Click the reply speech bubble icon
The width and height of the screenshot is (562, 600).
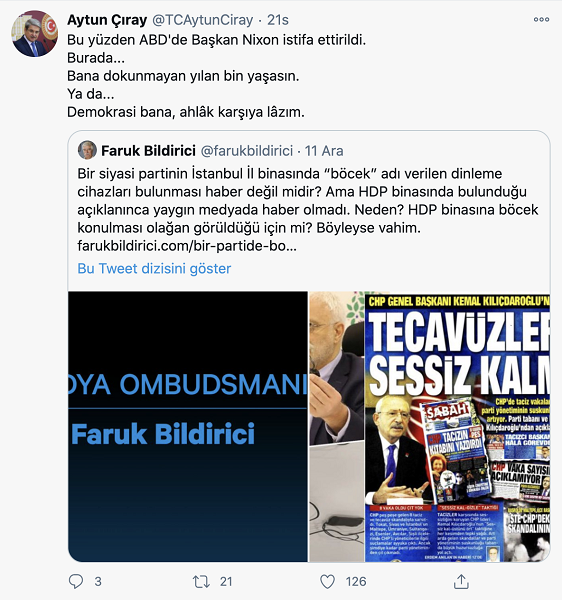click(76, 581)
